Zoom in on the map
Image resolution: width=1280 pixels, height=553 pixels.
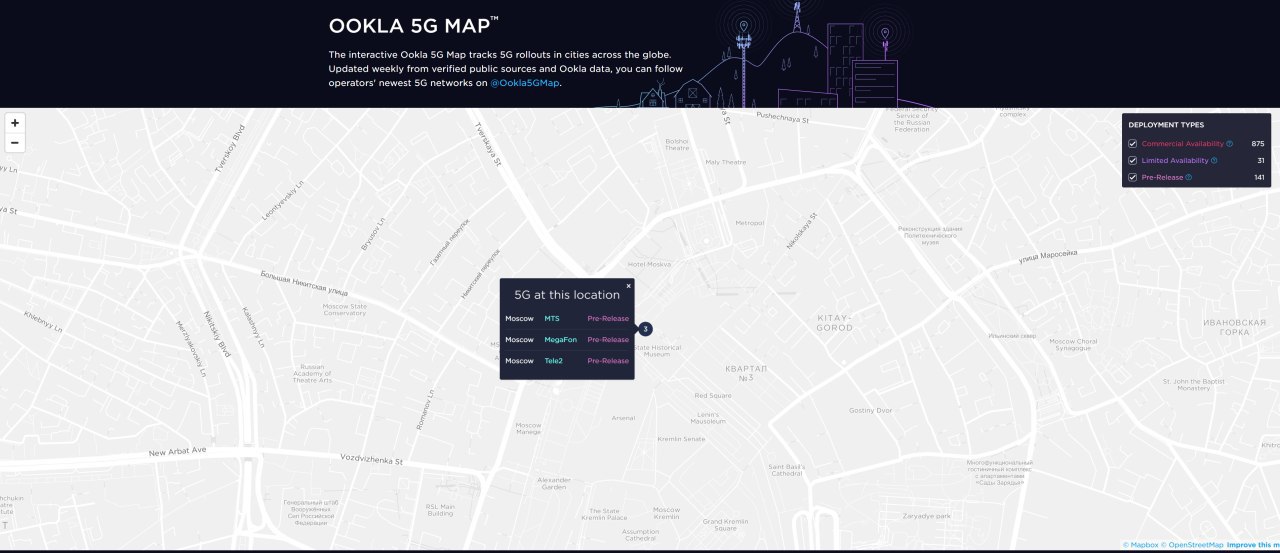(15, 123)
